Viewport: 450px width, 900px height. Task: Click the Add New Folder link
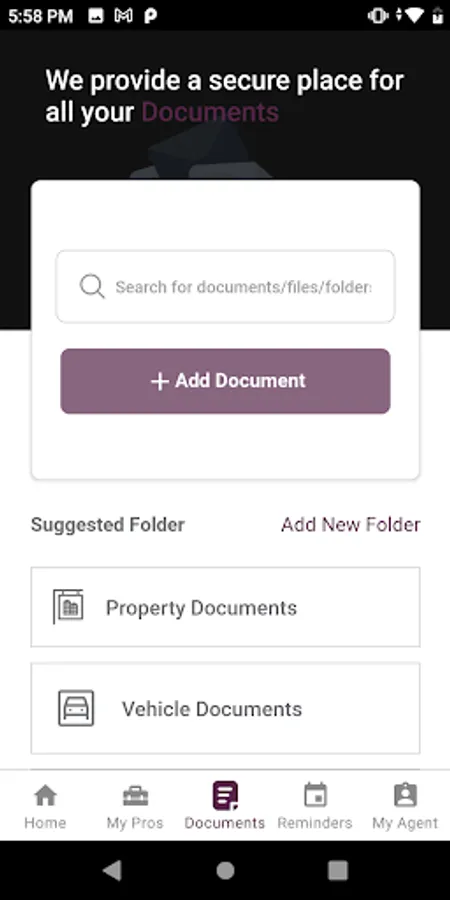(351, 525)
